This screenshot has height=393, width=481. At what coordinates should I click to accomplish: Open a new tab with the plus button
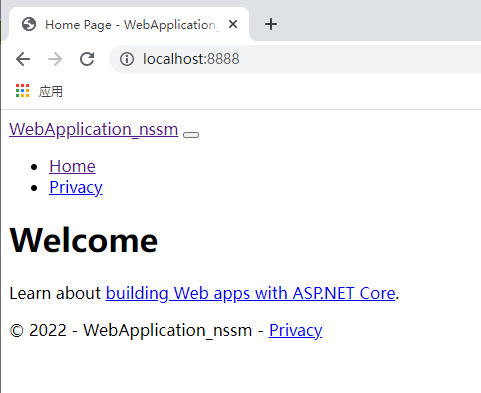[x=271, y=24]
